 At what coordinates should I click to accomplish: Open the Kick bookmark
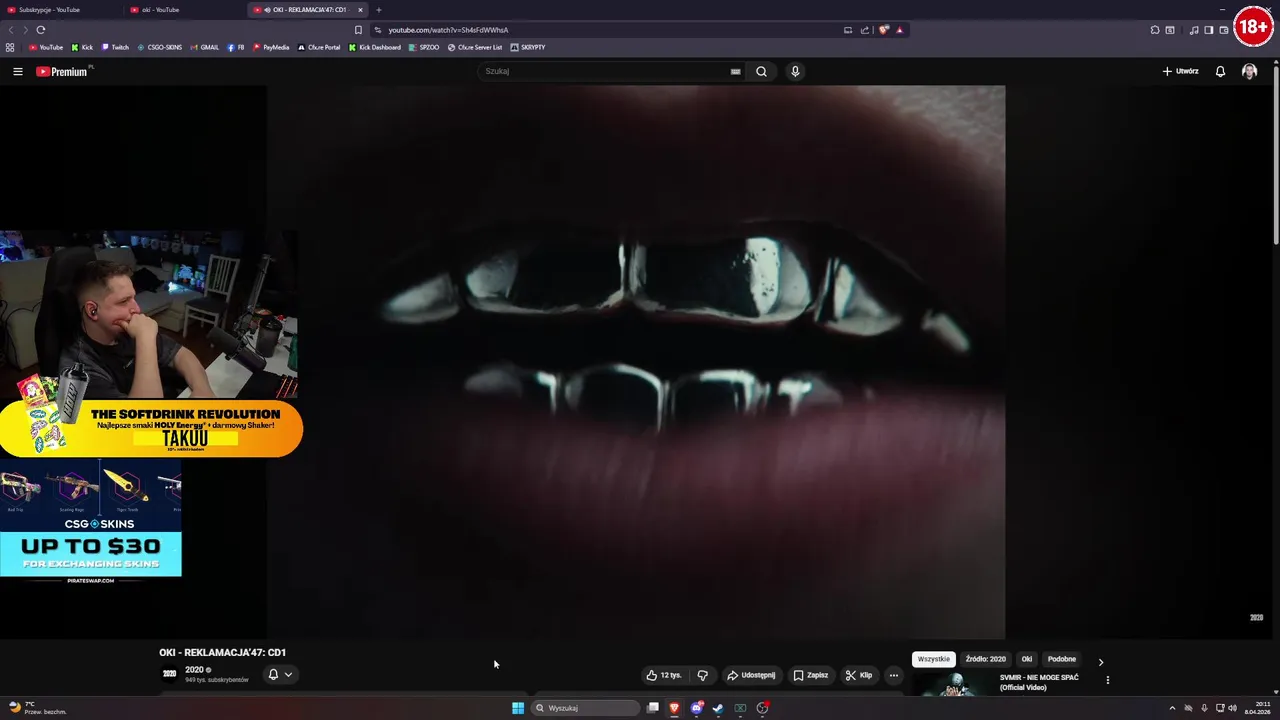tap(82, 47)
